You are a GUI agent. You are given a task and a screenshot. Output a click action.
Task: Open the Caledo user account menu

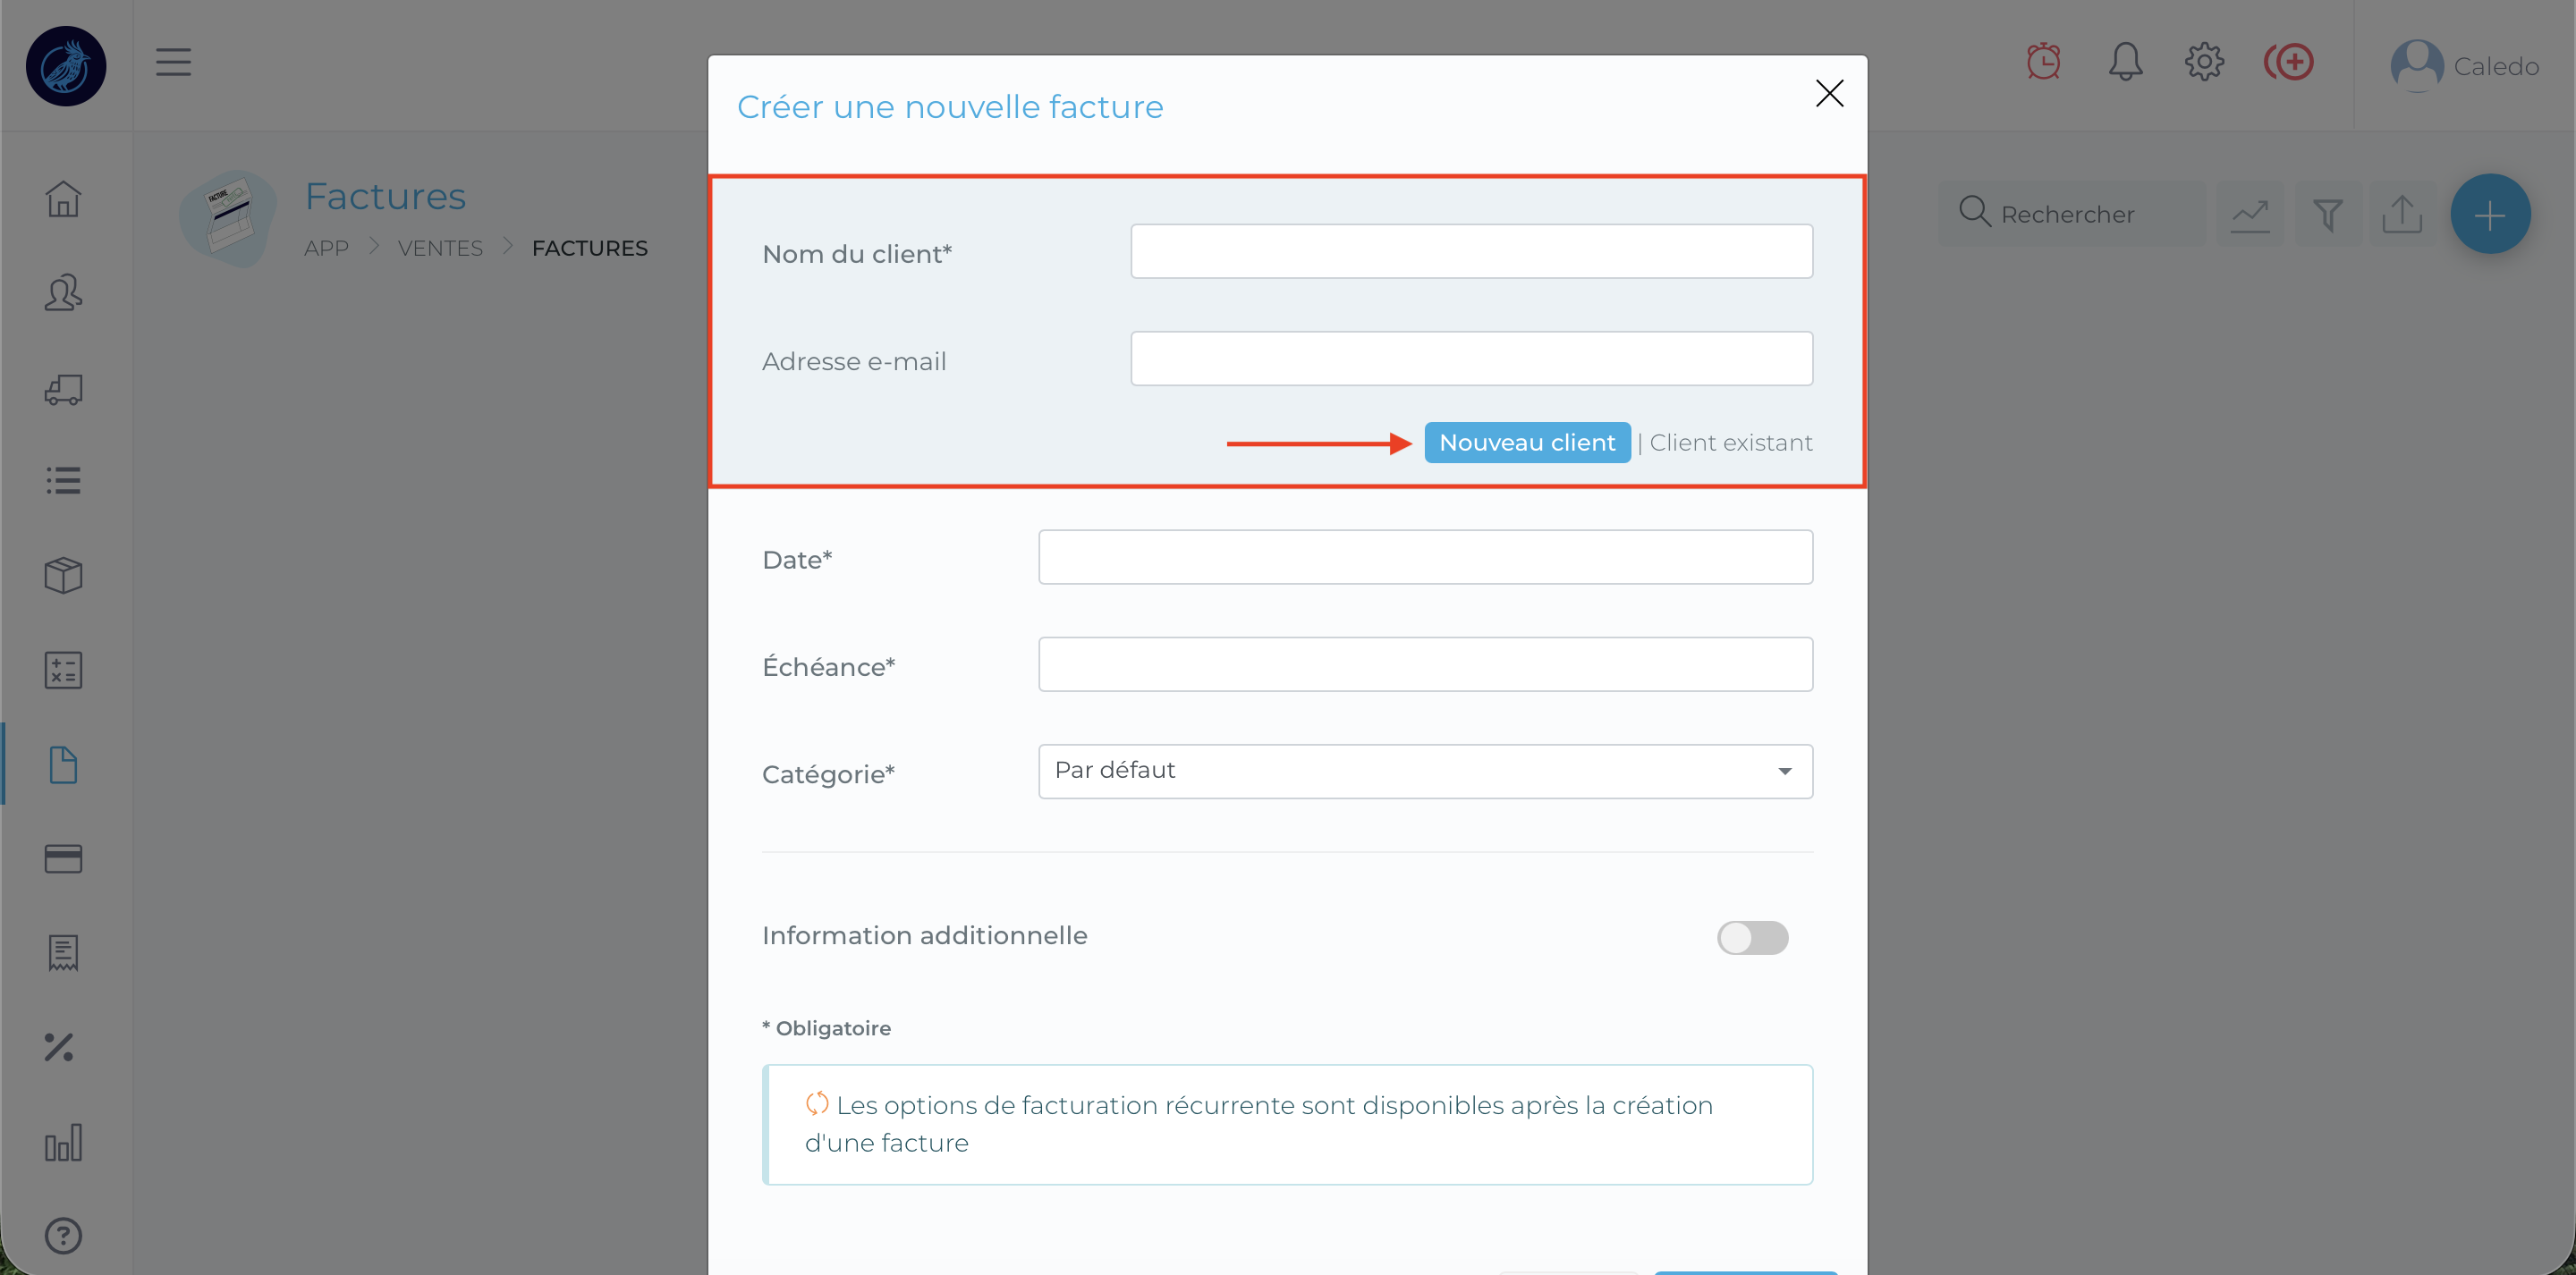pos(2464,66)
